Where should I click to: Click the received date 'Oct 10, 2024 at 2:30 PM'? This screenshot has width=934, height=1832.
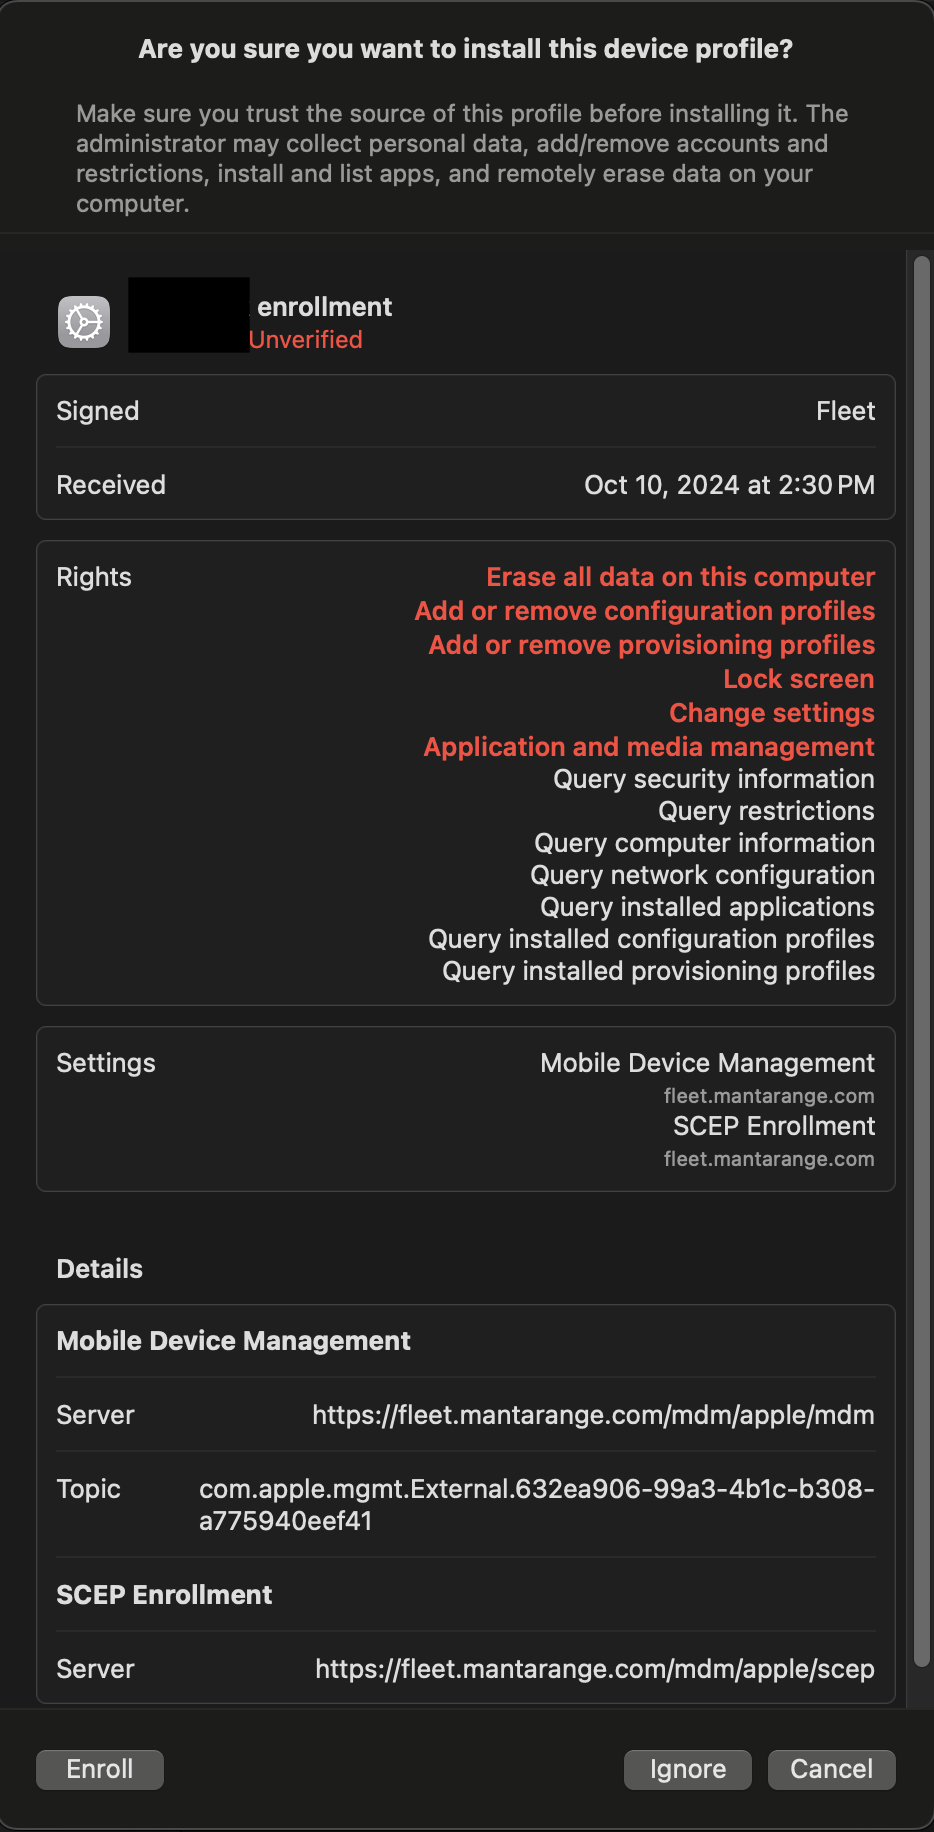pos(730,485)
